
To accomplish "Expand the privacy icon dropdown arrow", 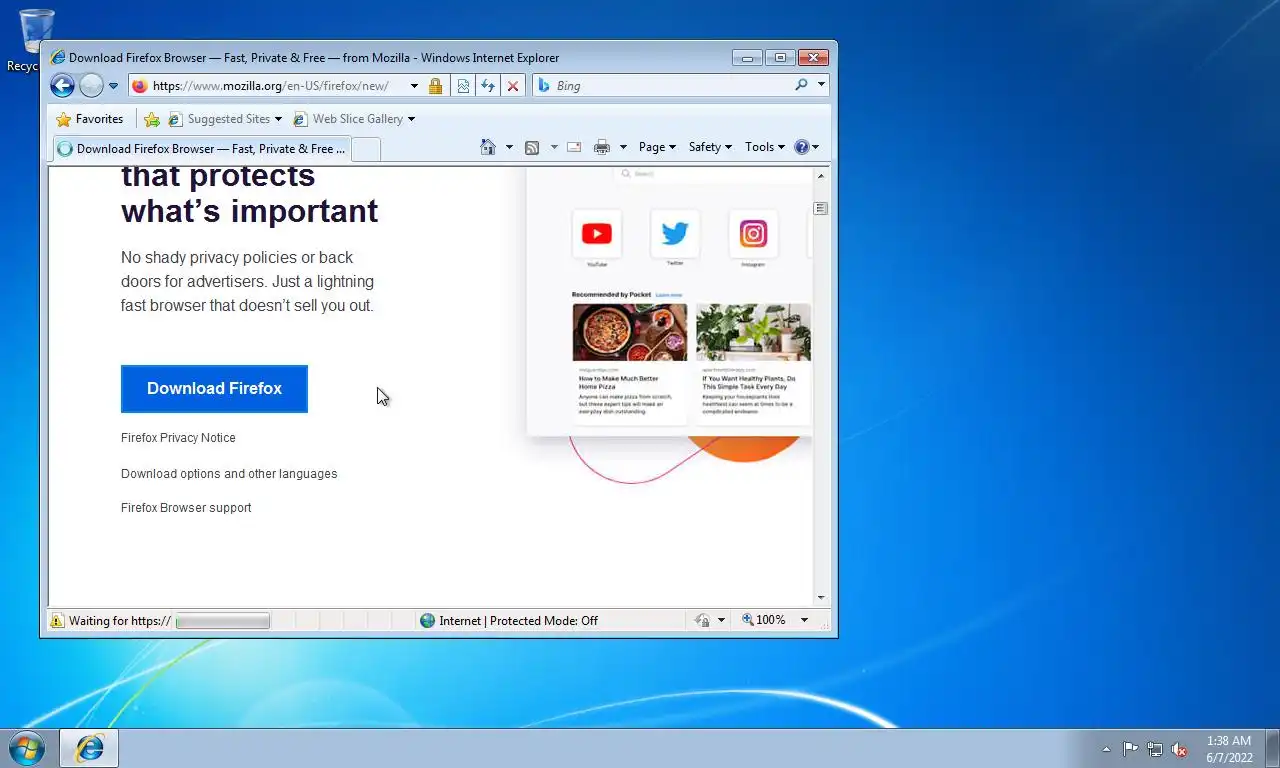I will coord(721,621).
